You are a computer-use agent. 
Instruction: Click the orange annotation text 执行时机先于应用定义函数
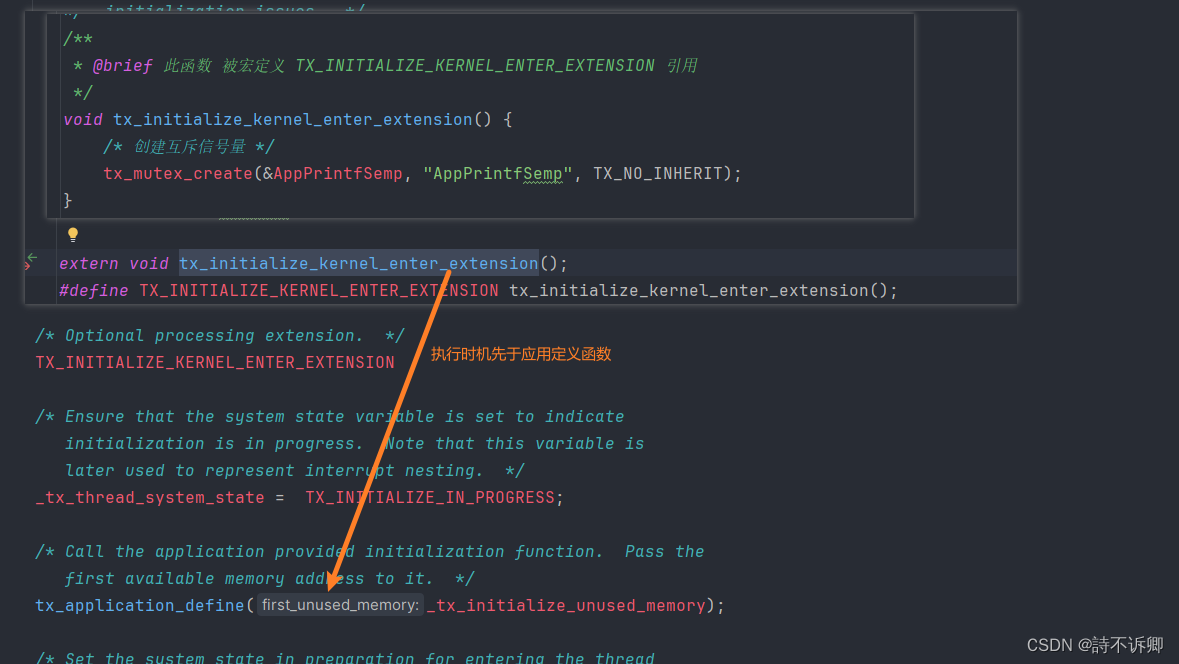pos(520,354)
